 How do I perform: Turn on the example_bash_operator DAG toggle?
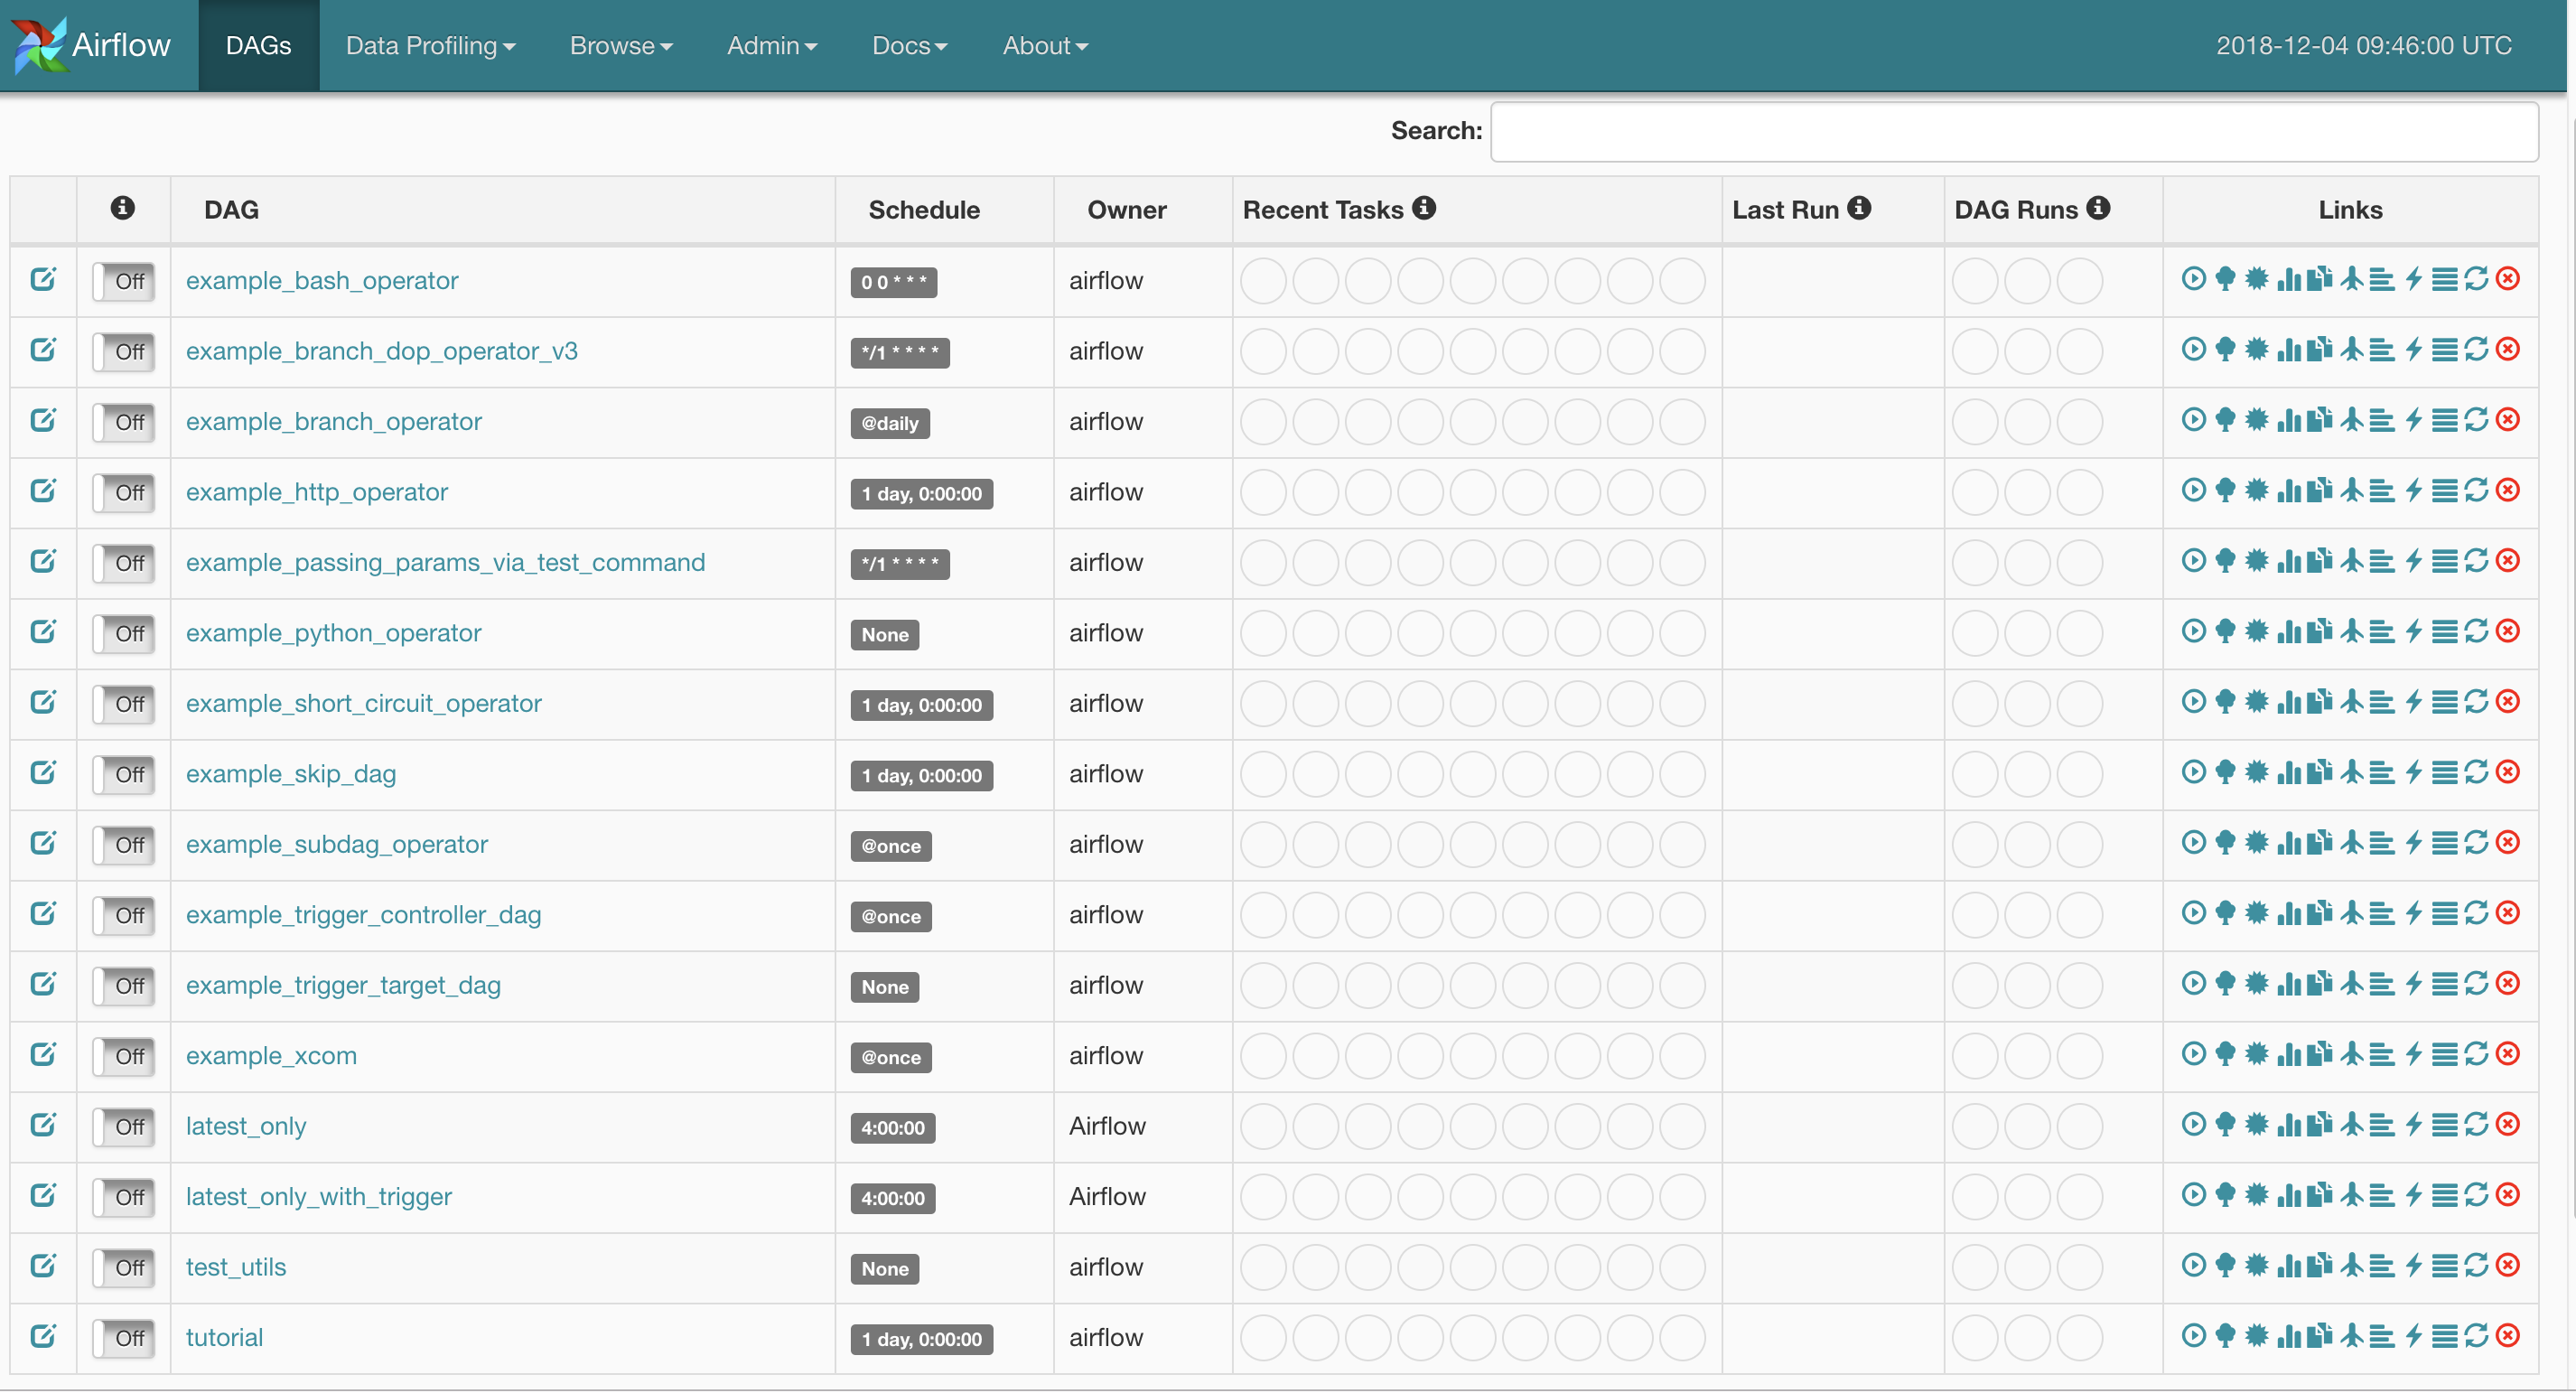tap(124, 281)
